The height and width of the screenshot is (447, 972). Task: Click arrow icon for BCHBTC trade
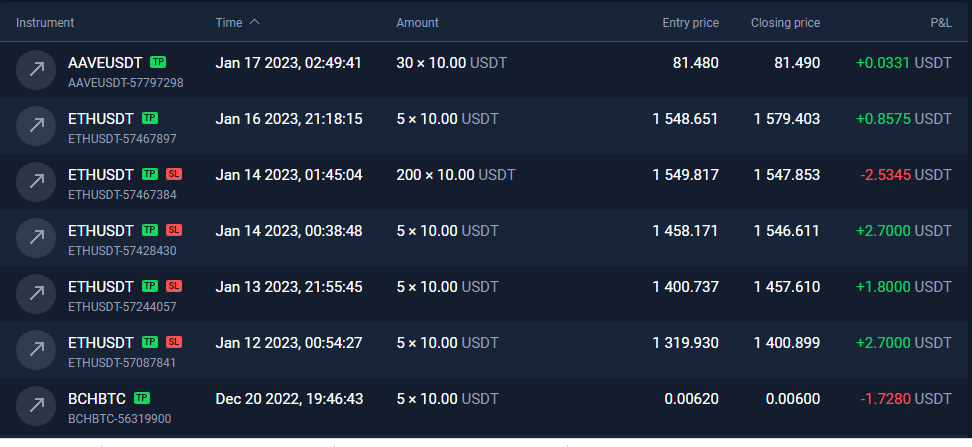(36, 406)
